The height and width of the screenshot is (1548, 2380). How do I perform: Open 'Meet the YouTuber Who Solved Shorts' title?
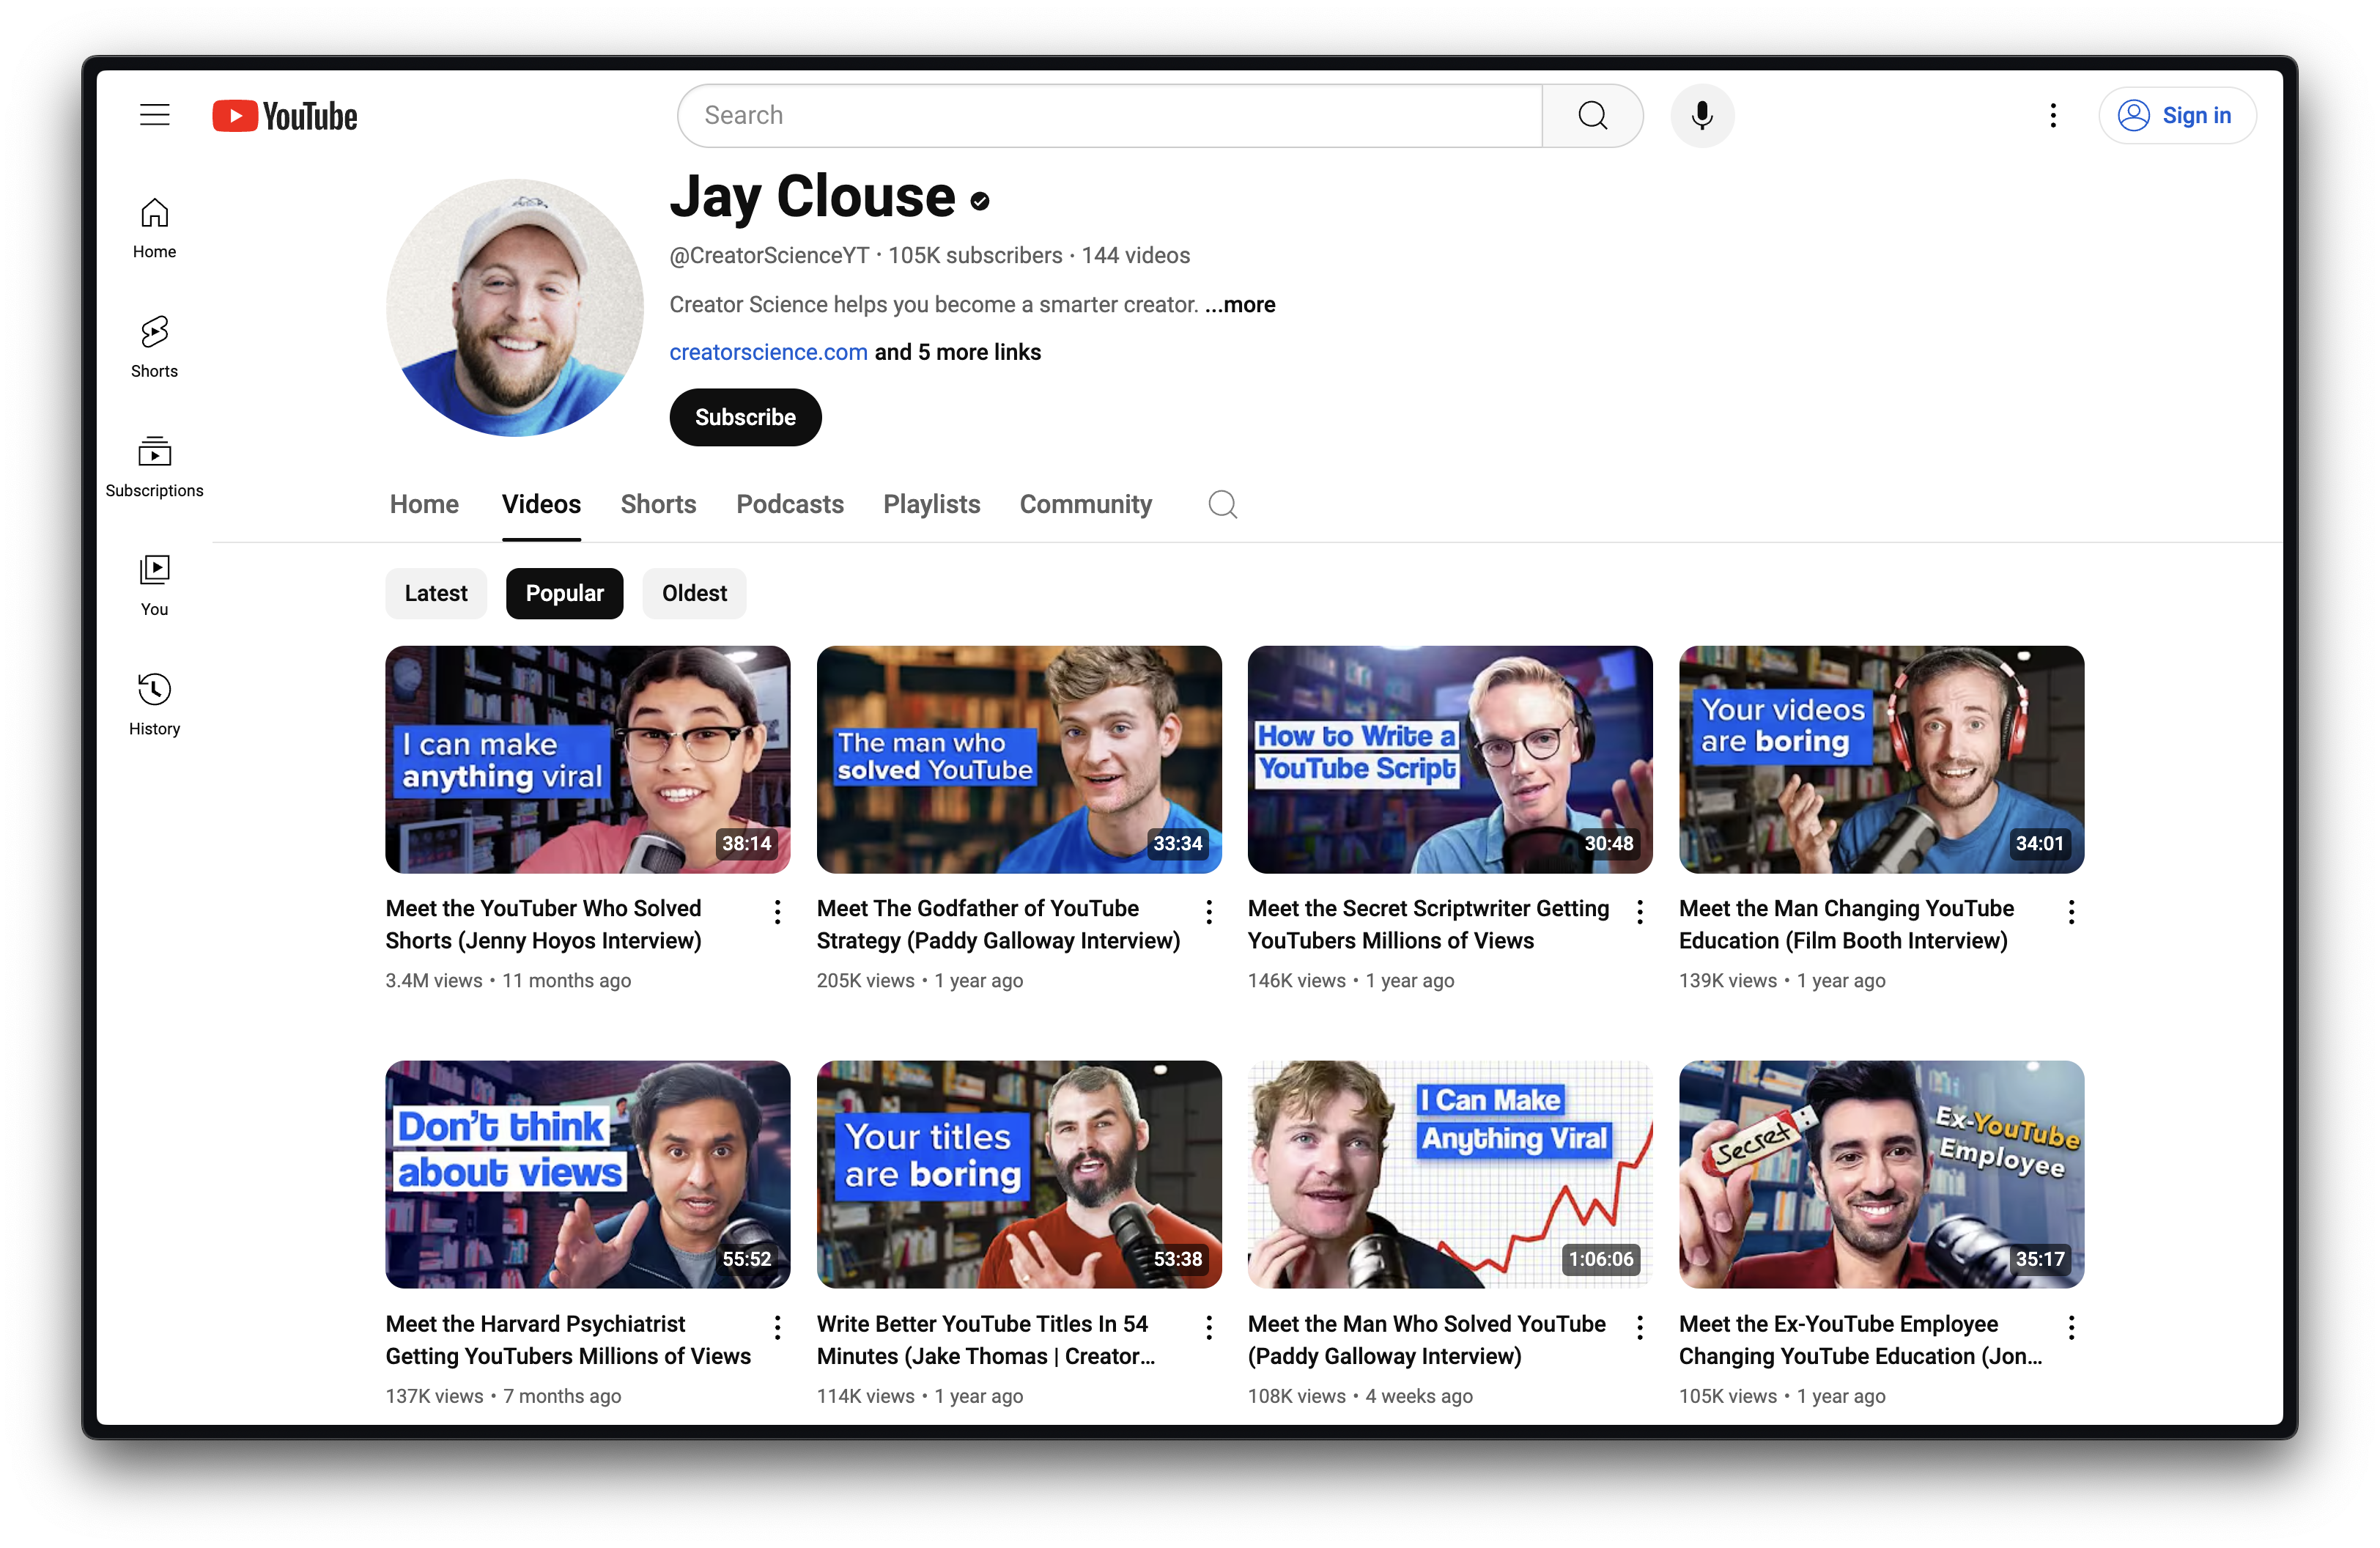coord(544,924)
